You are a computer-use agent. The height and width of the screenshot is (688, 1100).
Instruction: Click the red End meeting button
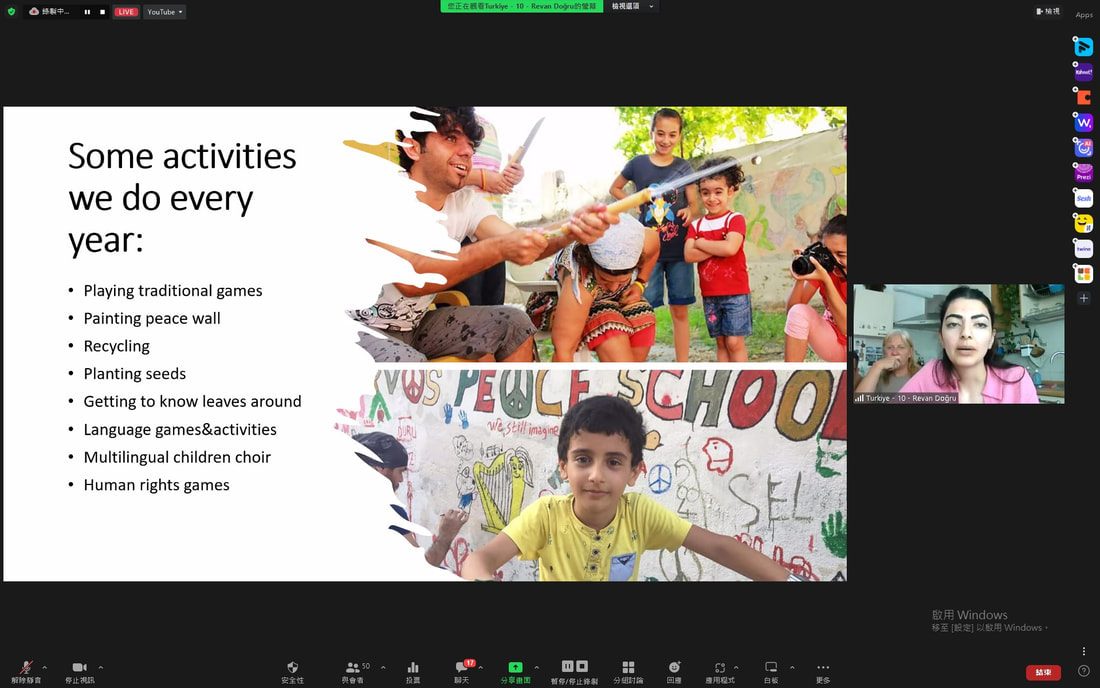coord(1043,672)
